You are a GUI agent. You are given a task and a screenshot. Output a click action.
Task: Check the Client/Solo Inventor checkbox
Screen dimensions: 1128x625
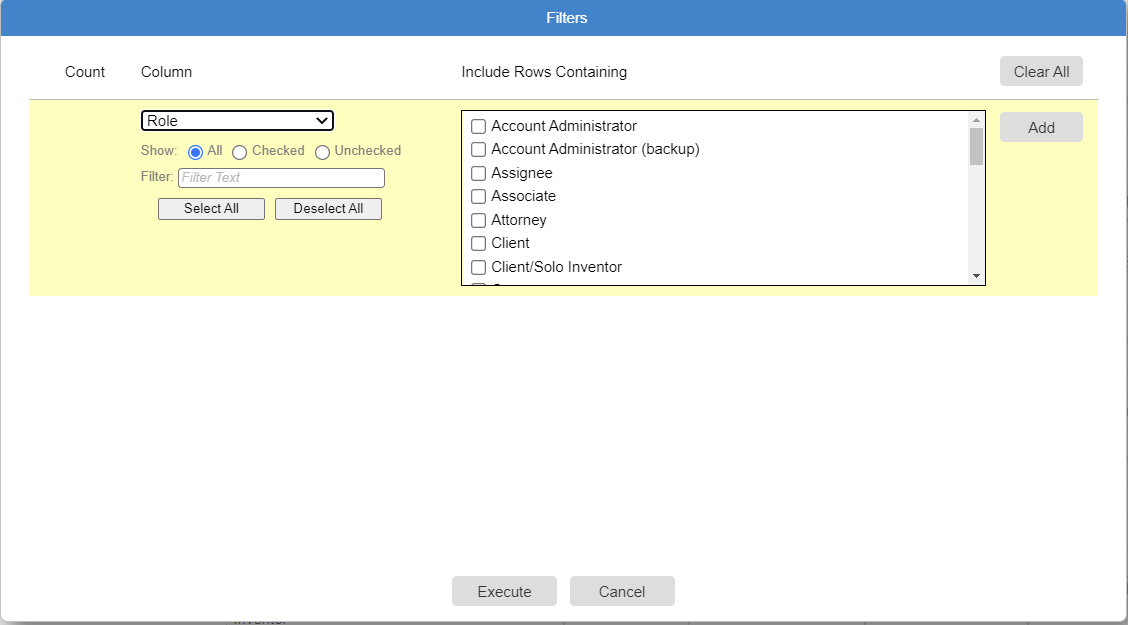(x=478, y=268)
